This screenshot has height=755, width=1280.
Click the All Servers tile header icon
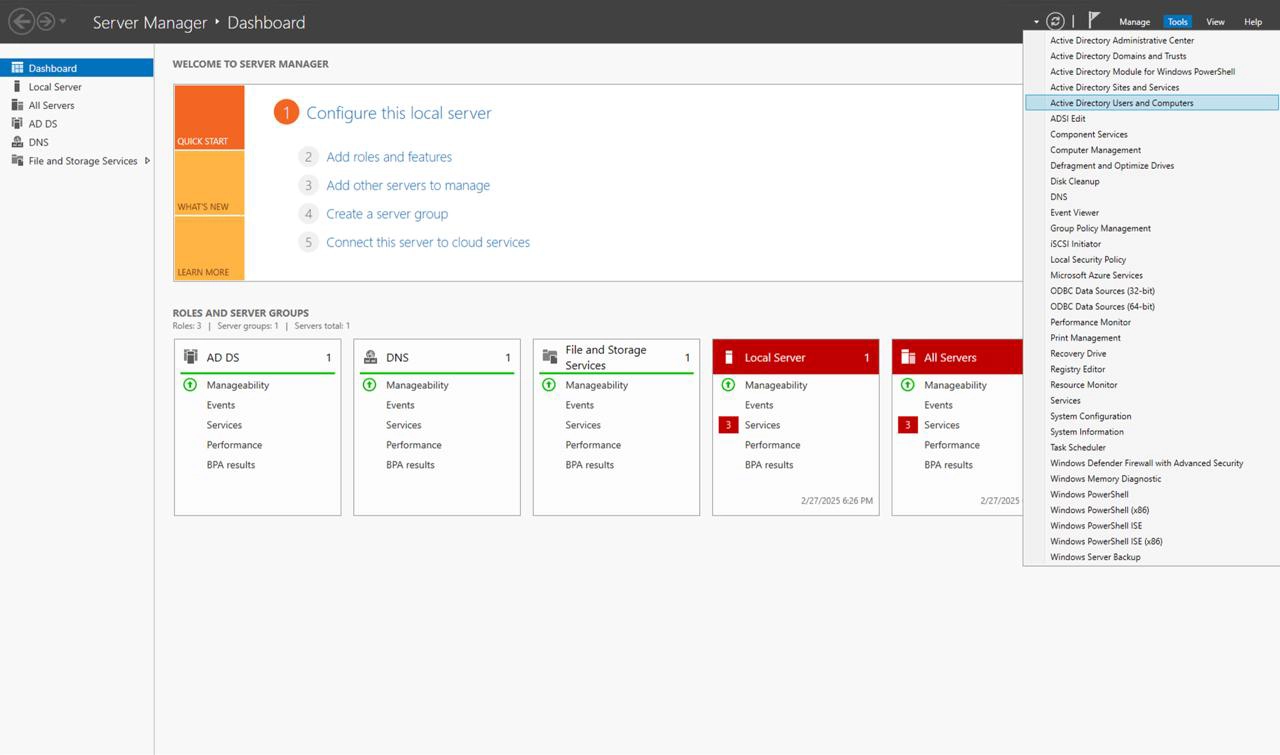click(908, 357)
